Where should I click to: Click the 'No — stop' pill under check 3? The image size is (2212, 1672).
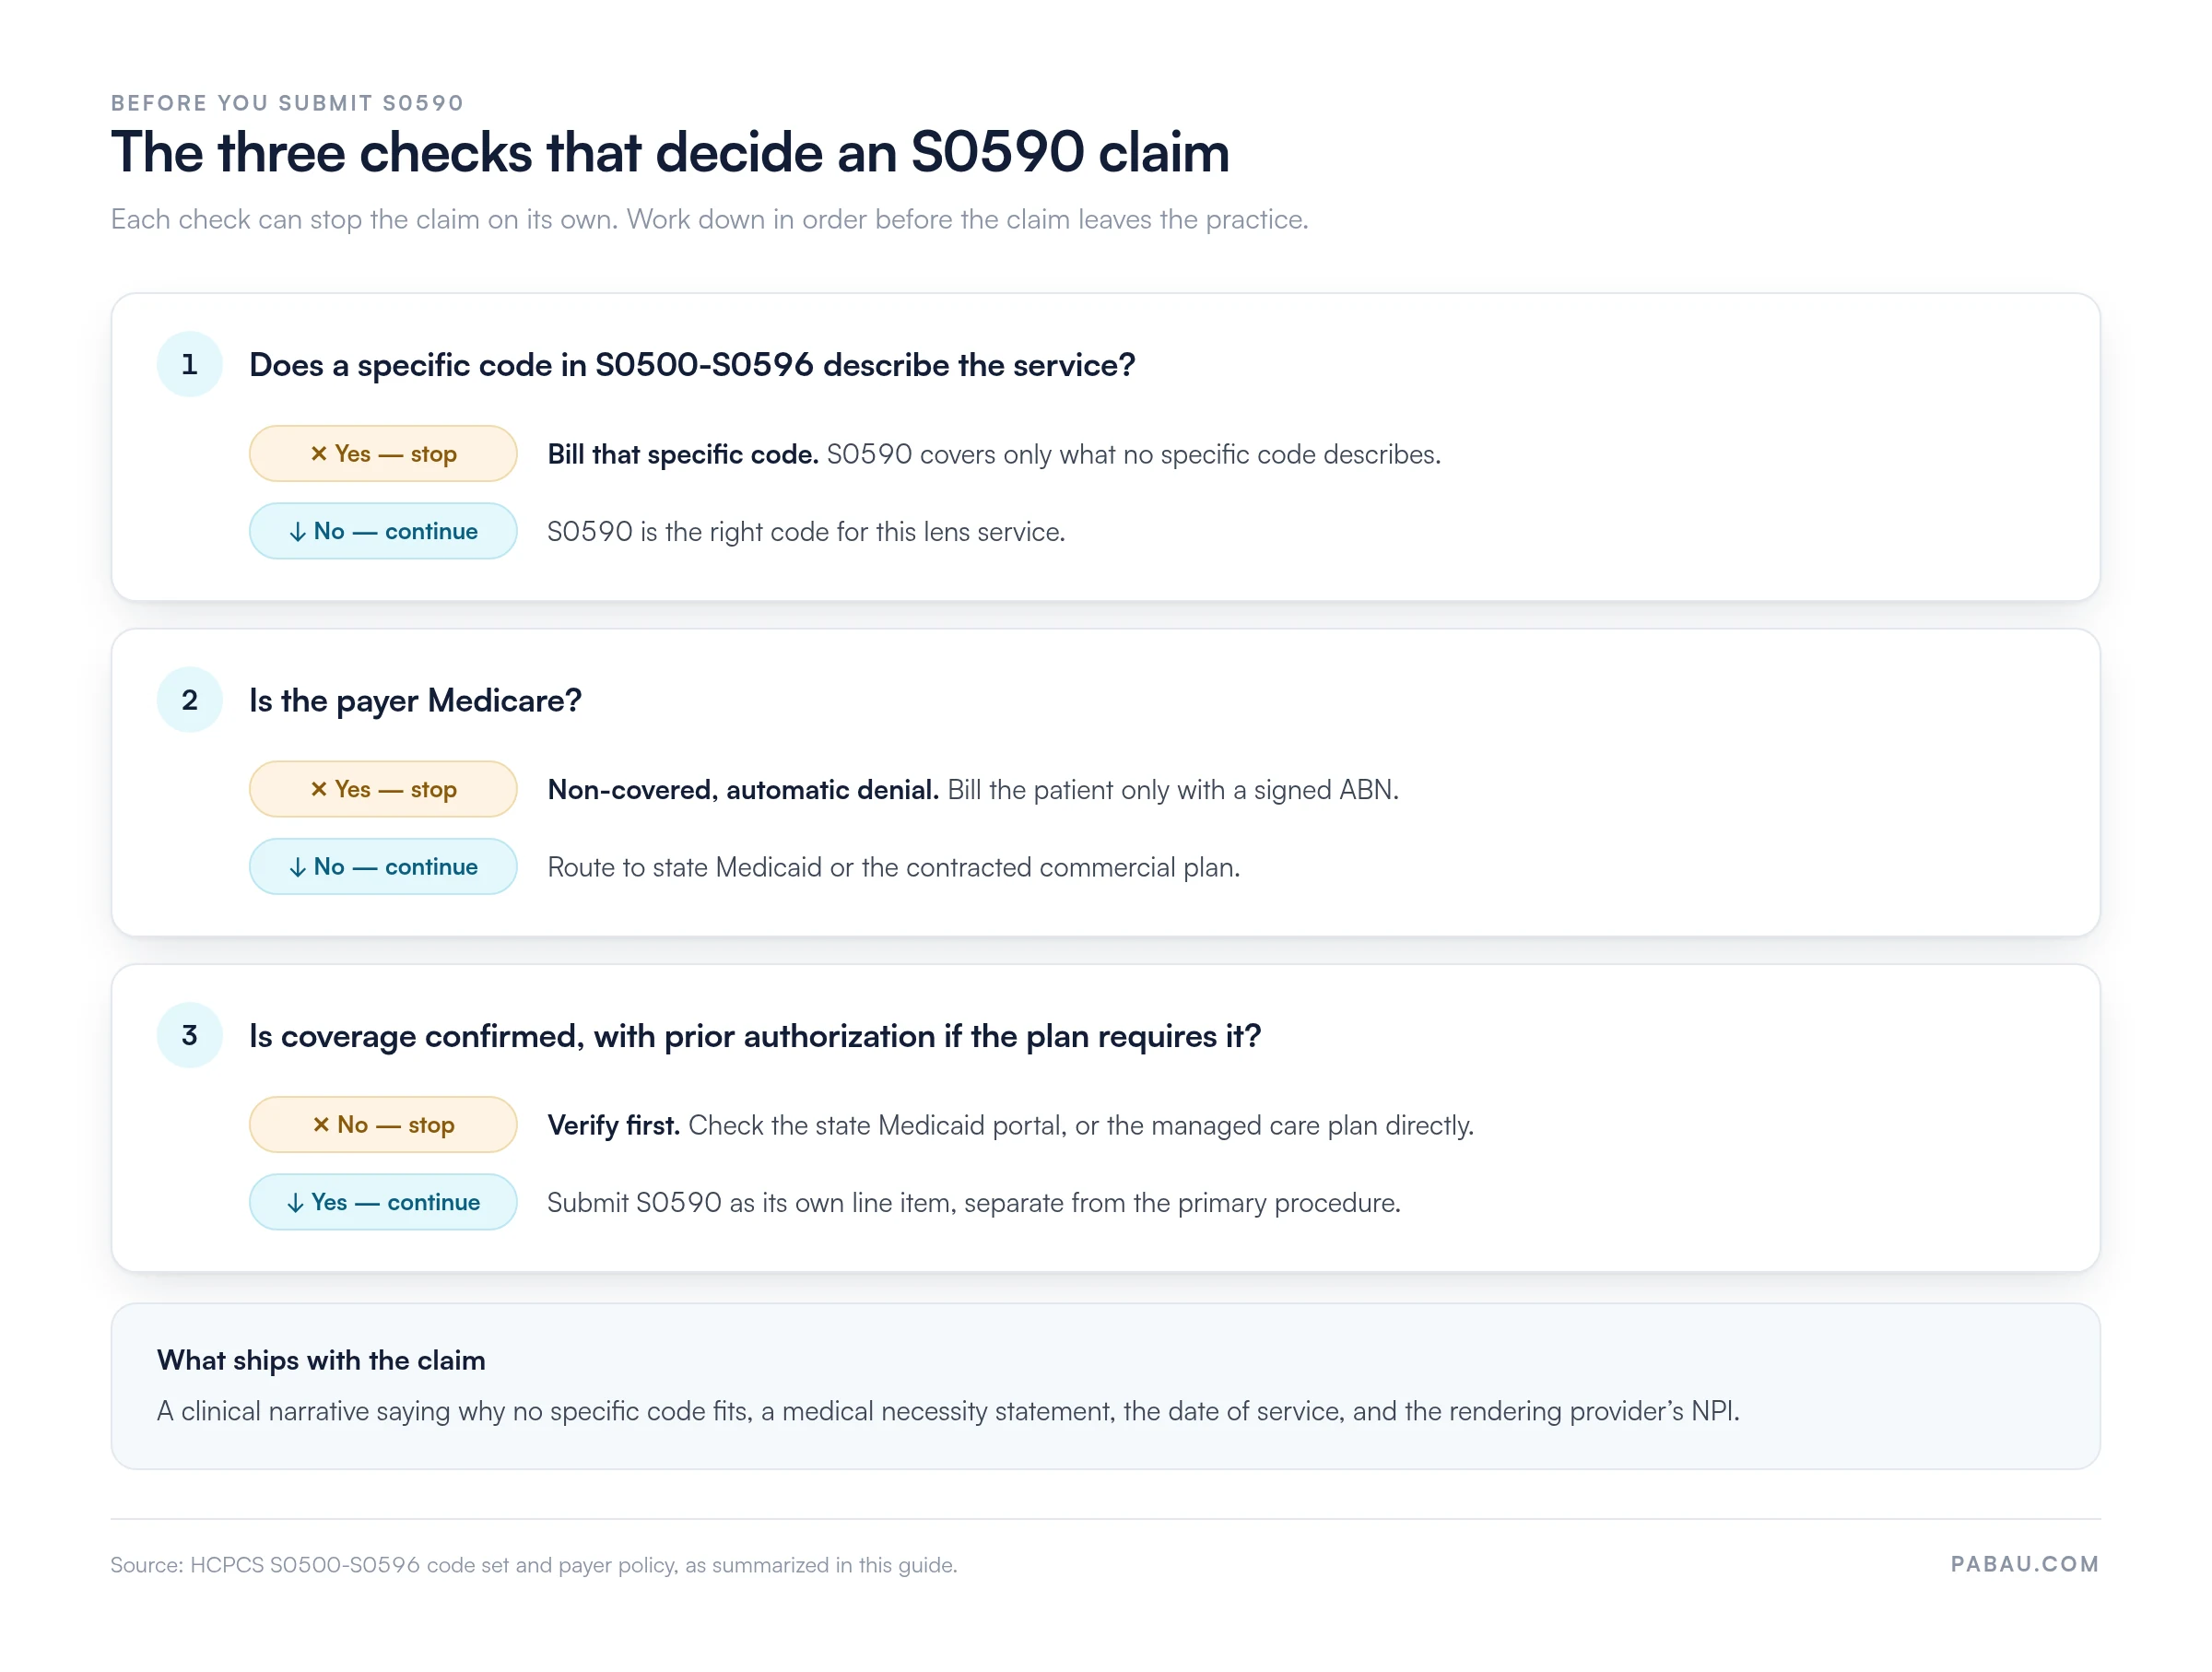coord(383,1125)
